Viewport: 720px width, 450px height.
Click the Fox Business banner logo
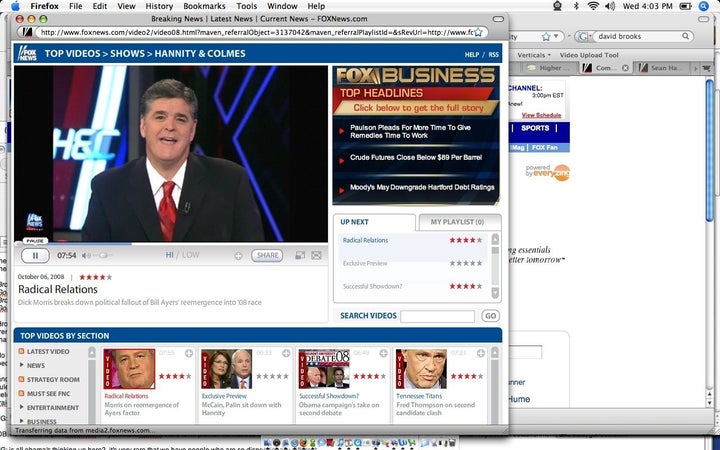pos(416,75)
